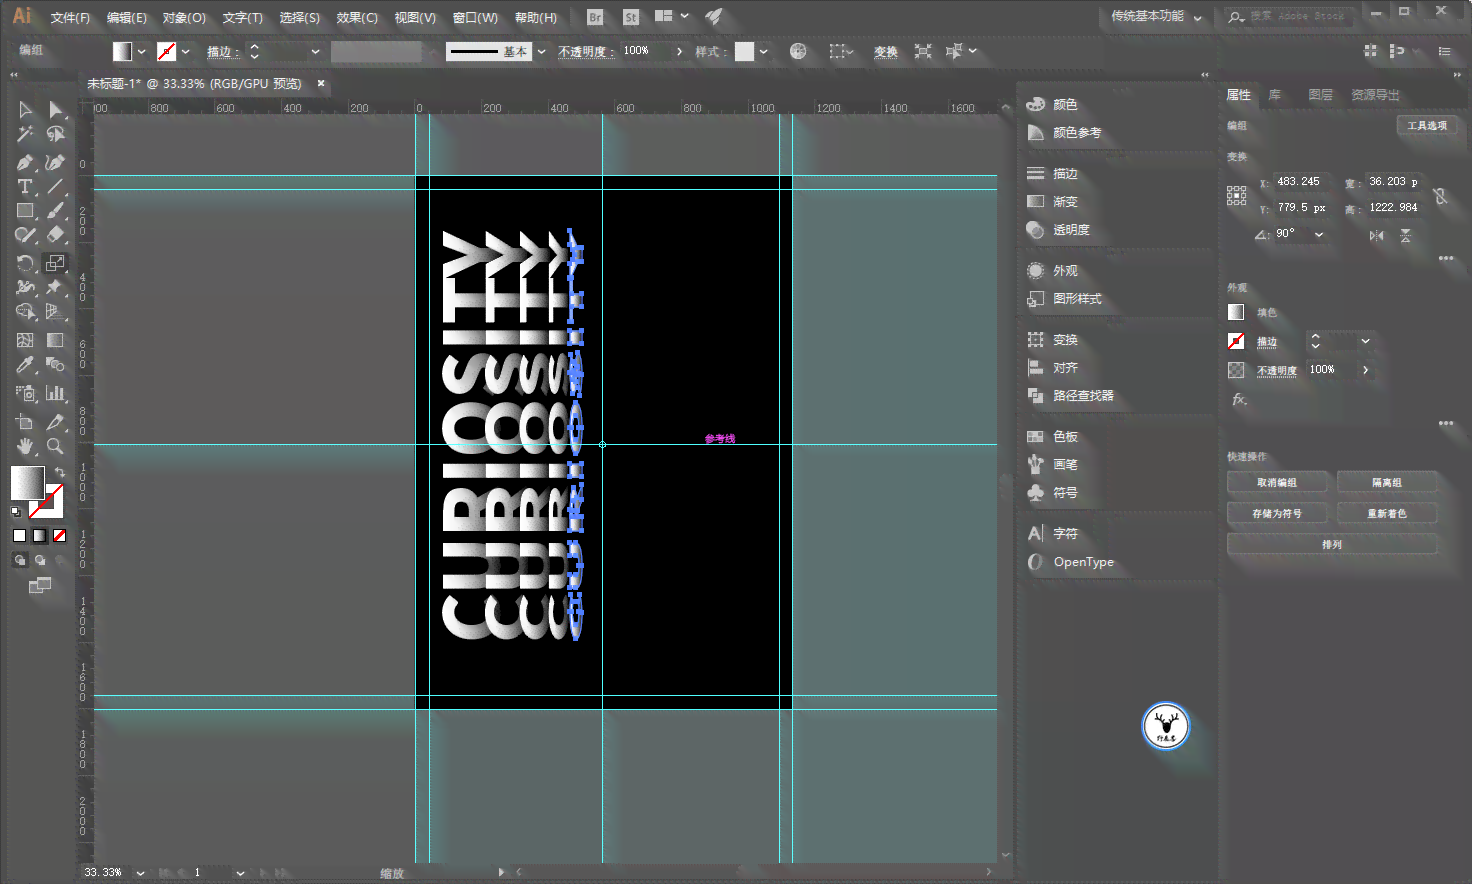Activate the Hand tool

[x=25, y=446]
